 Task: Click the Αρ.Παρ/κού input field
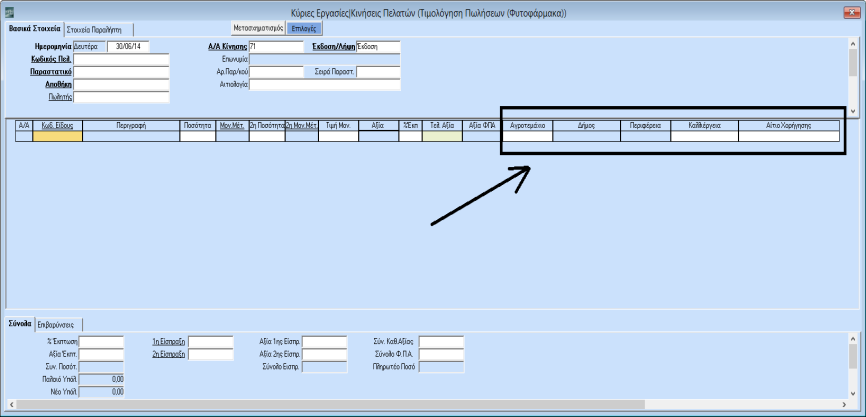coord(276,72)
